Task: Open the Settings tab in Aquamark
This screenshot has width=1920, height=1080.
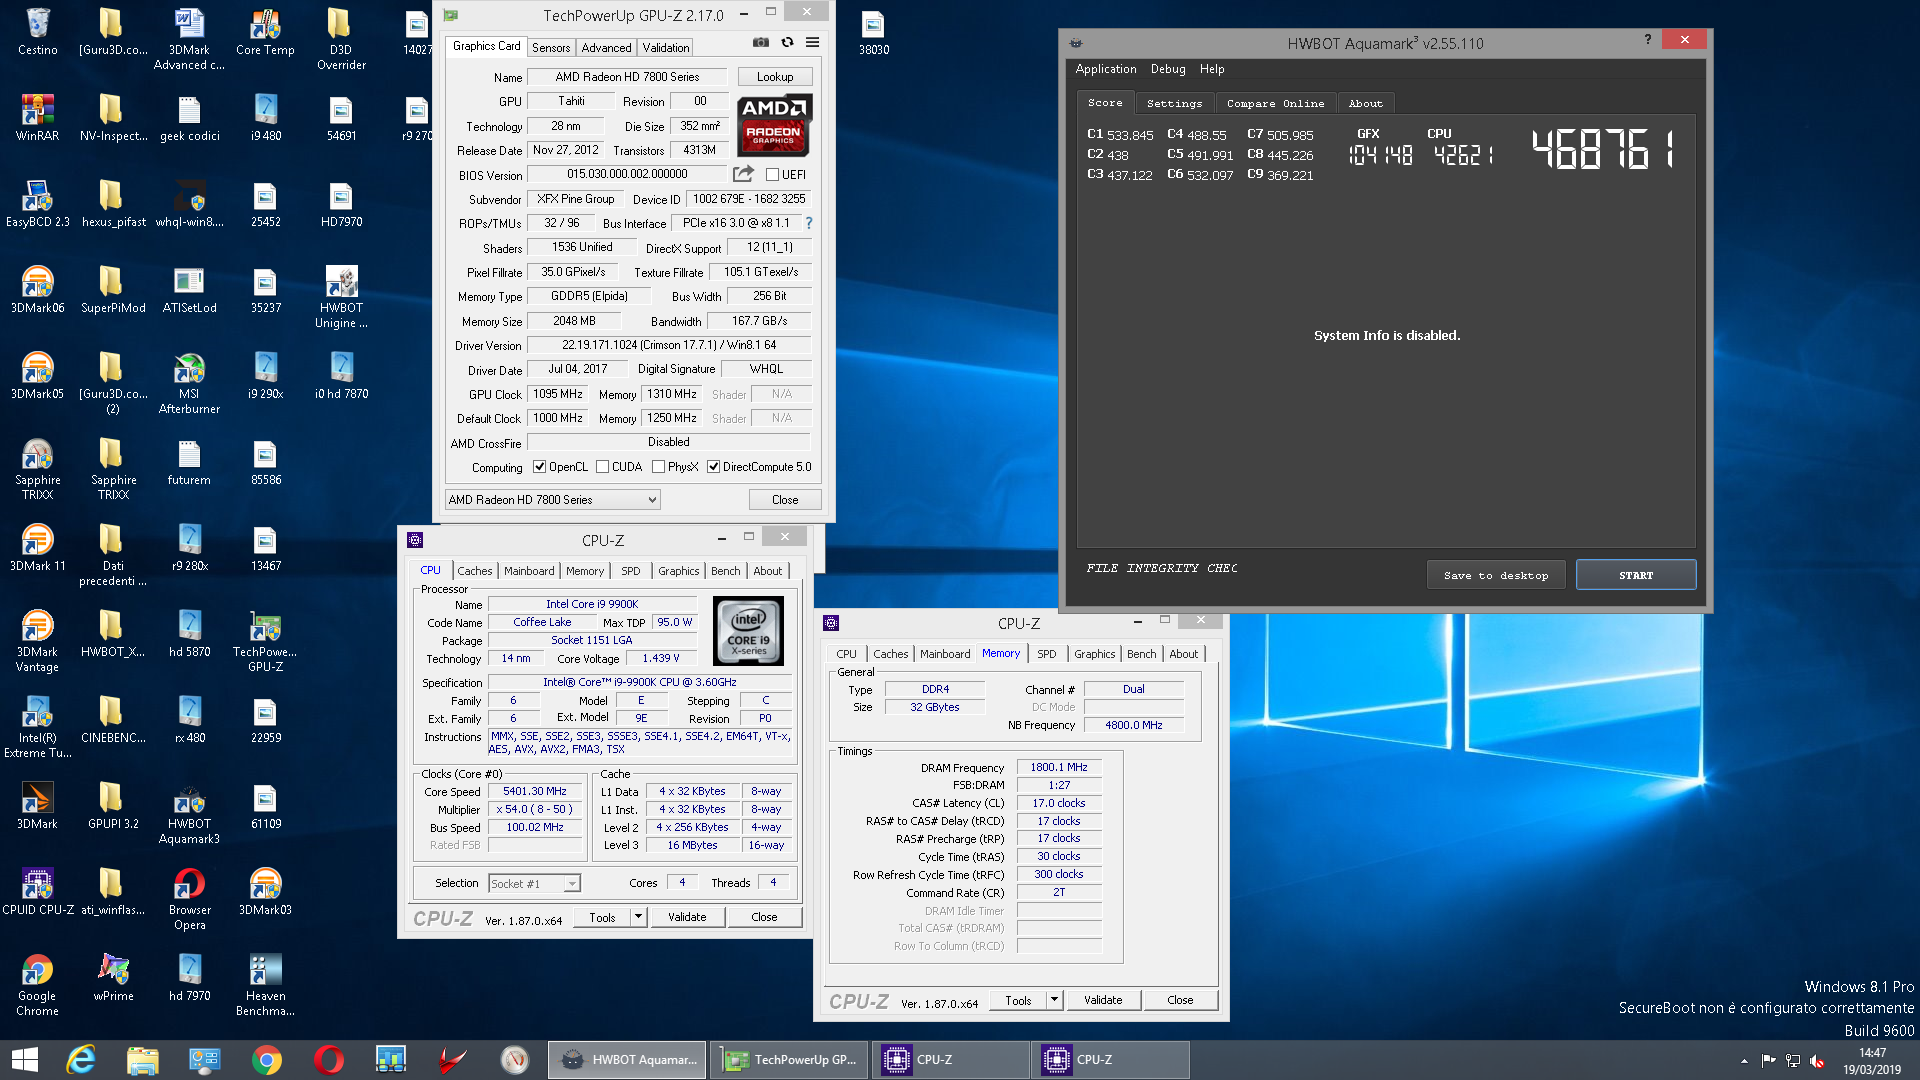Action: 1174,104
